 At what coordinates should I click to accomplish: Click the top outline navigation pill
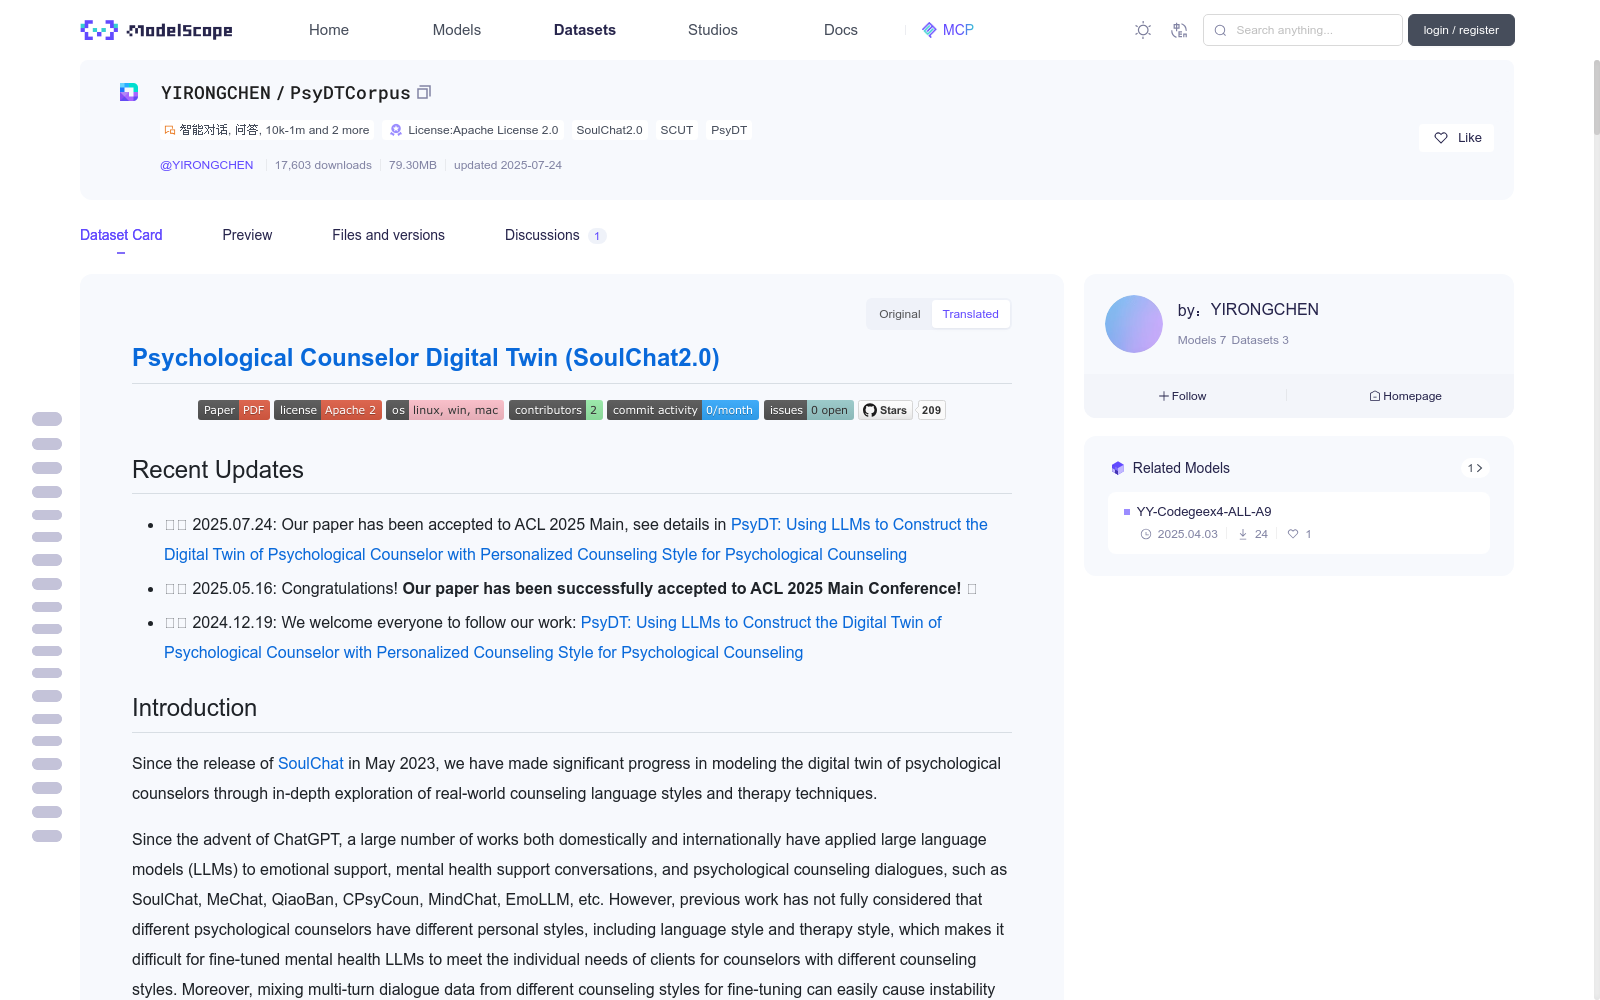[47, 419]
